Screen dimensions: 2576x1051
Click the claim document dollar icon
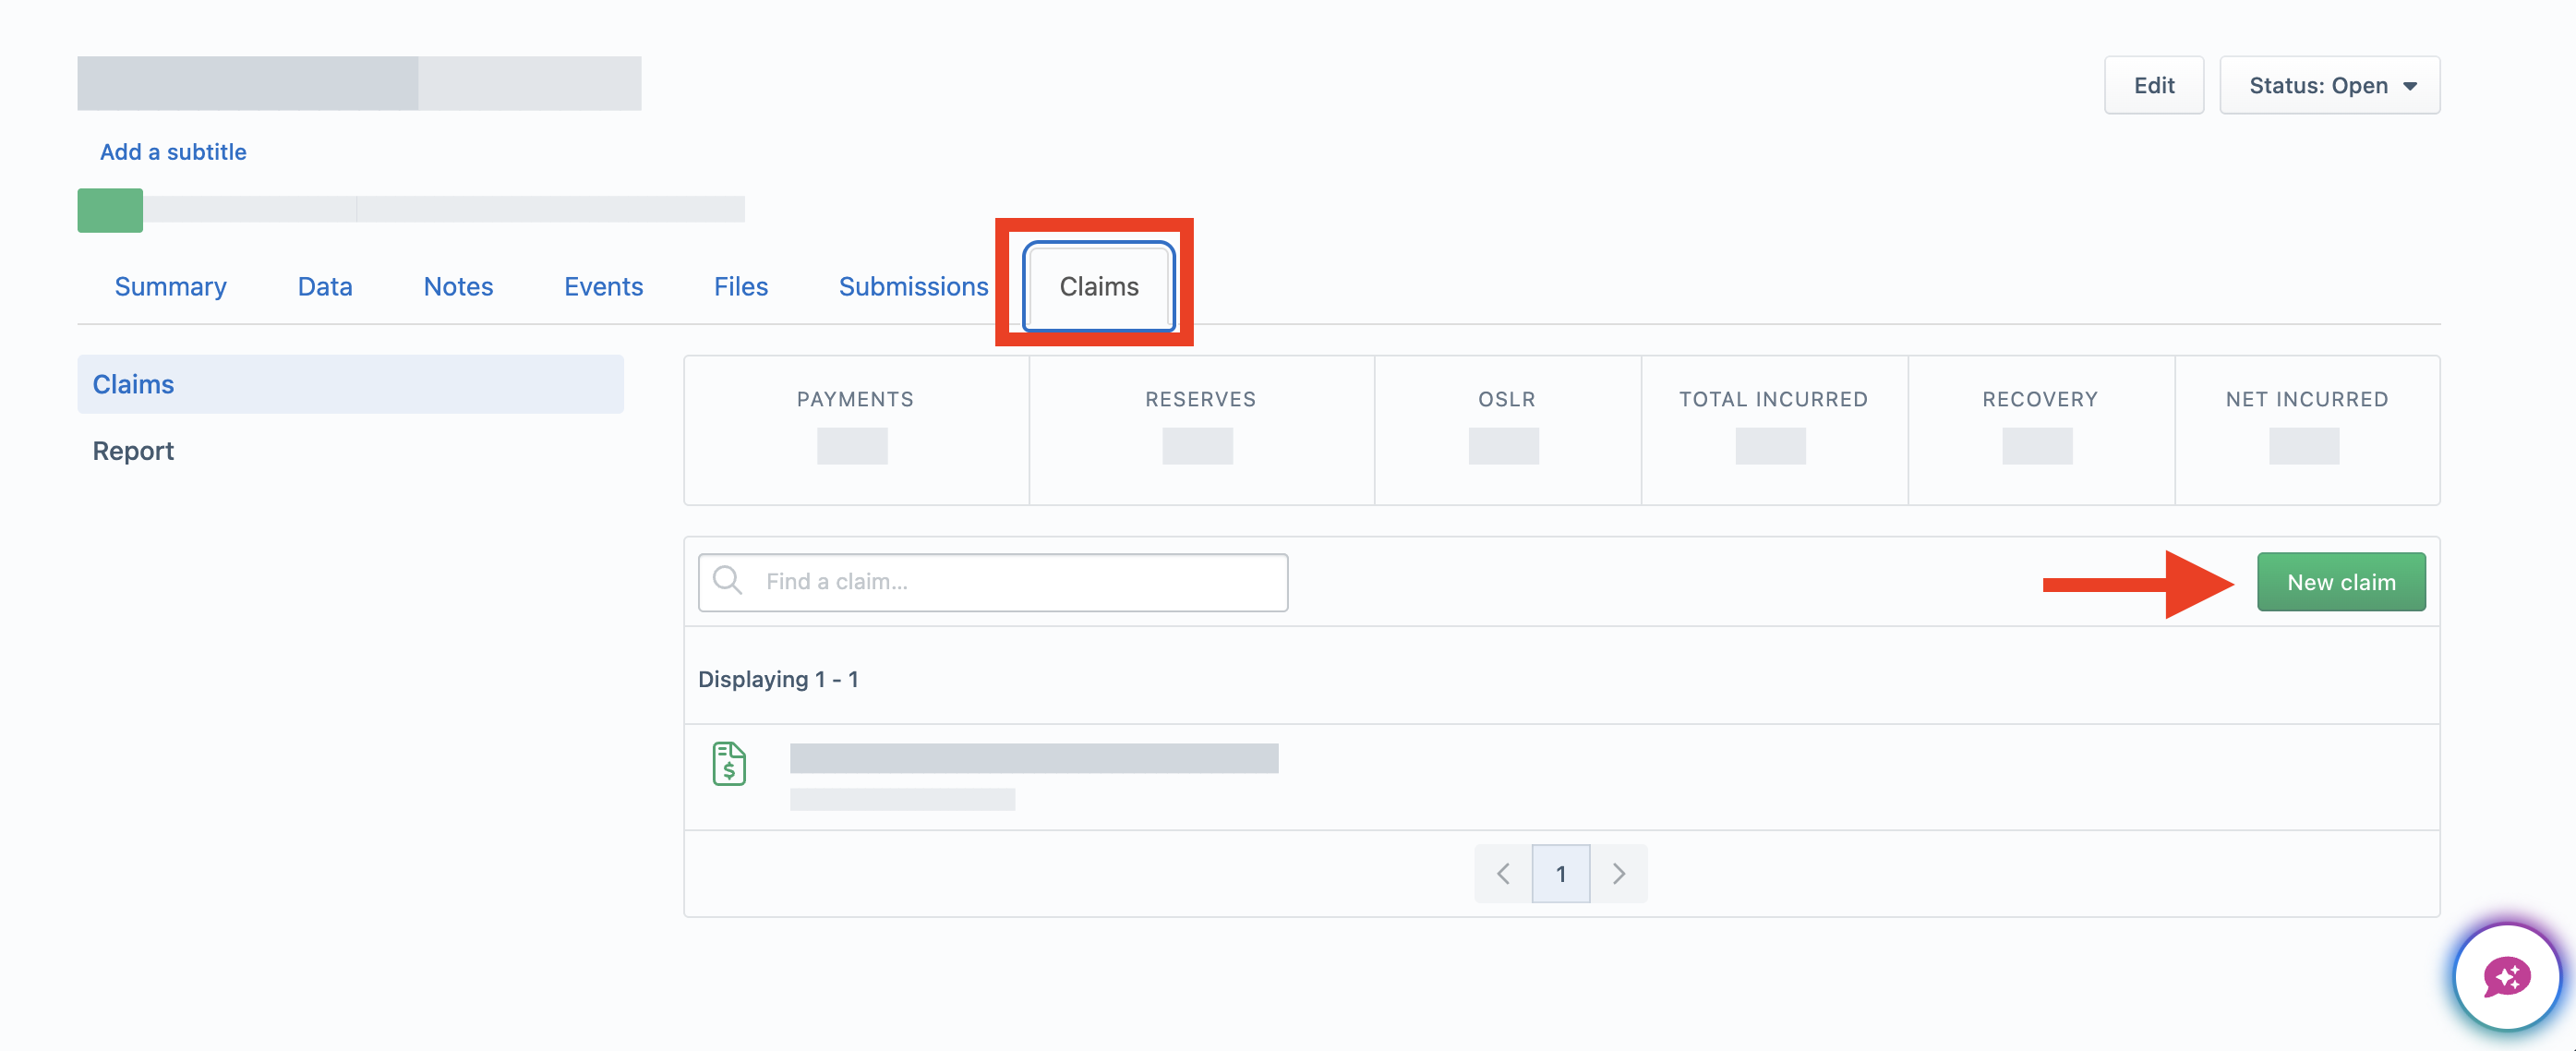click(729, 764)
